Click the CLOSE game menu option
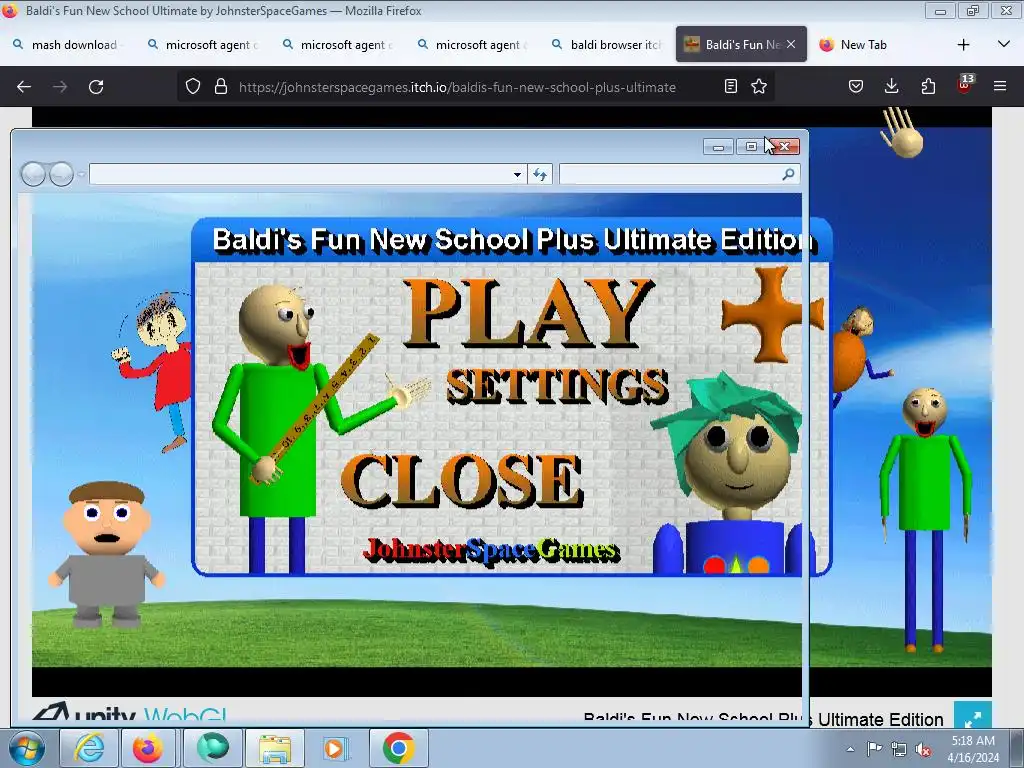 tap(462, 481)
